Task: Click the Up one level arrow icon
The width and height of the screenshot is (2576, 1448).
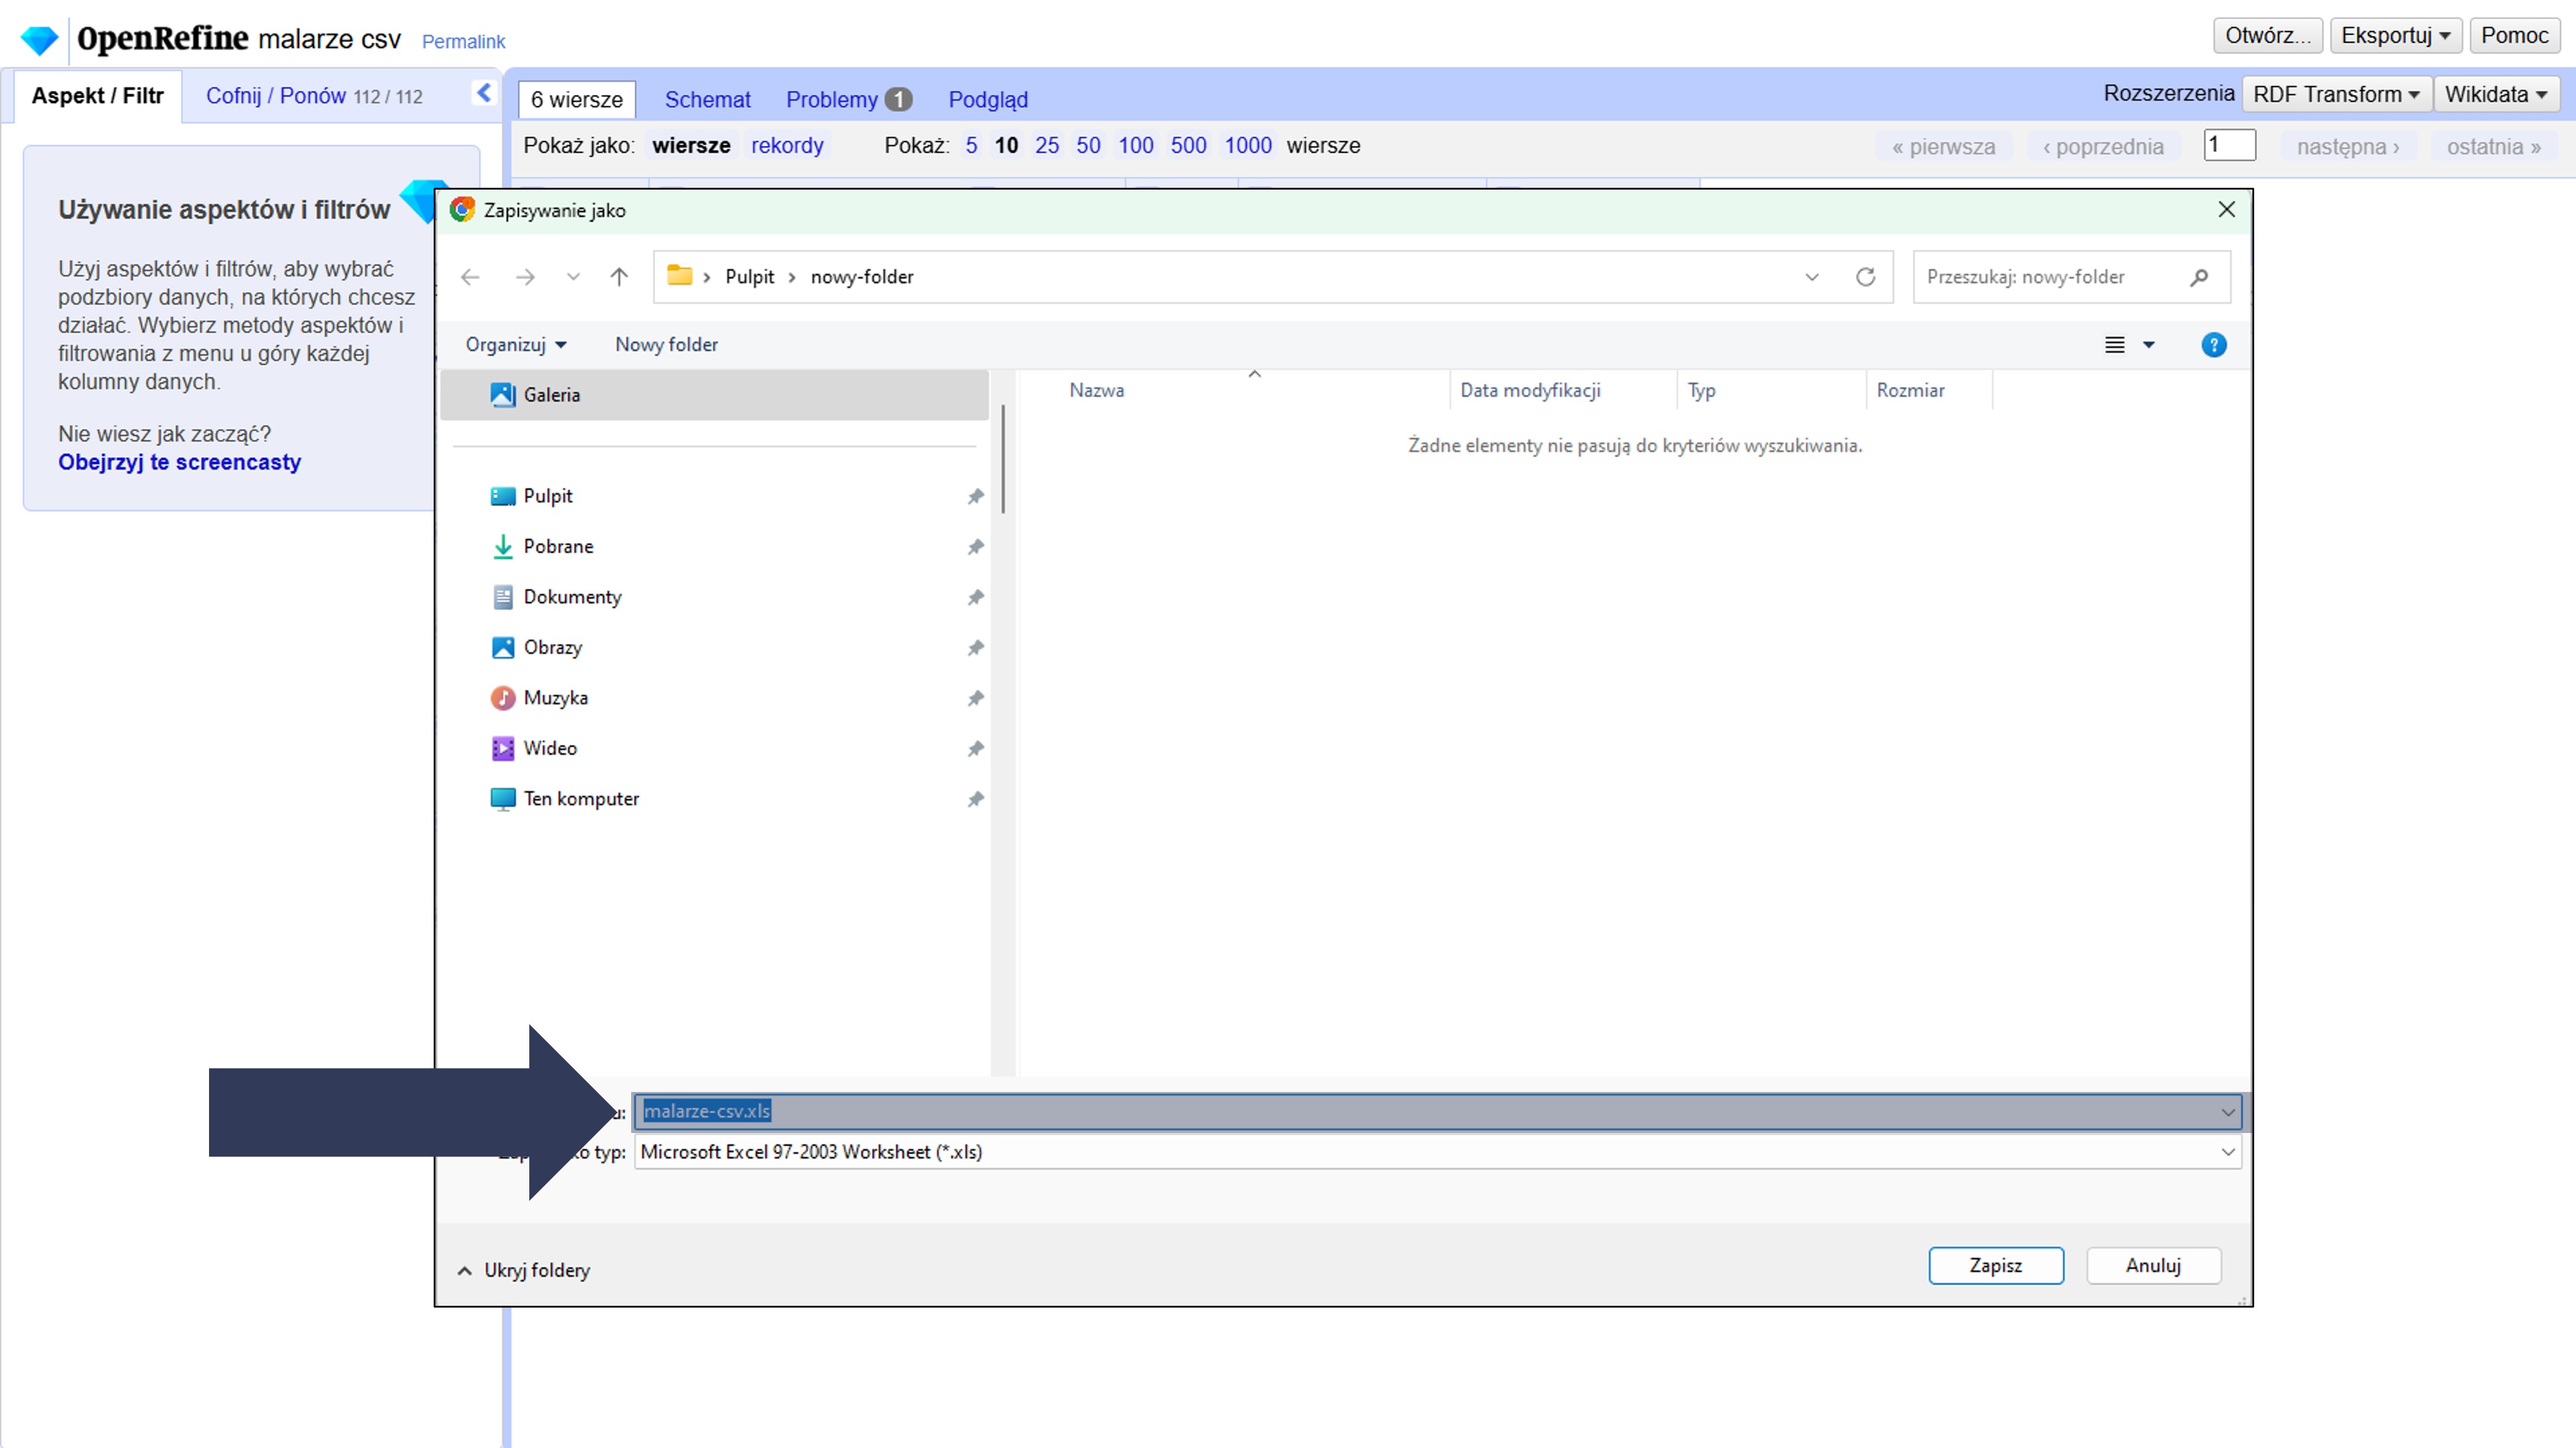Action: 619,277
